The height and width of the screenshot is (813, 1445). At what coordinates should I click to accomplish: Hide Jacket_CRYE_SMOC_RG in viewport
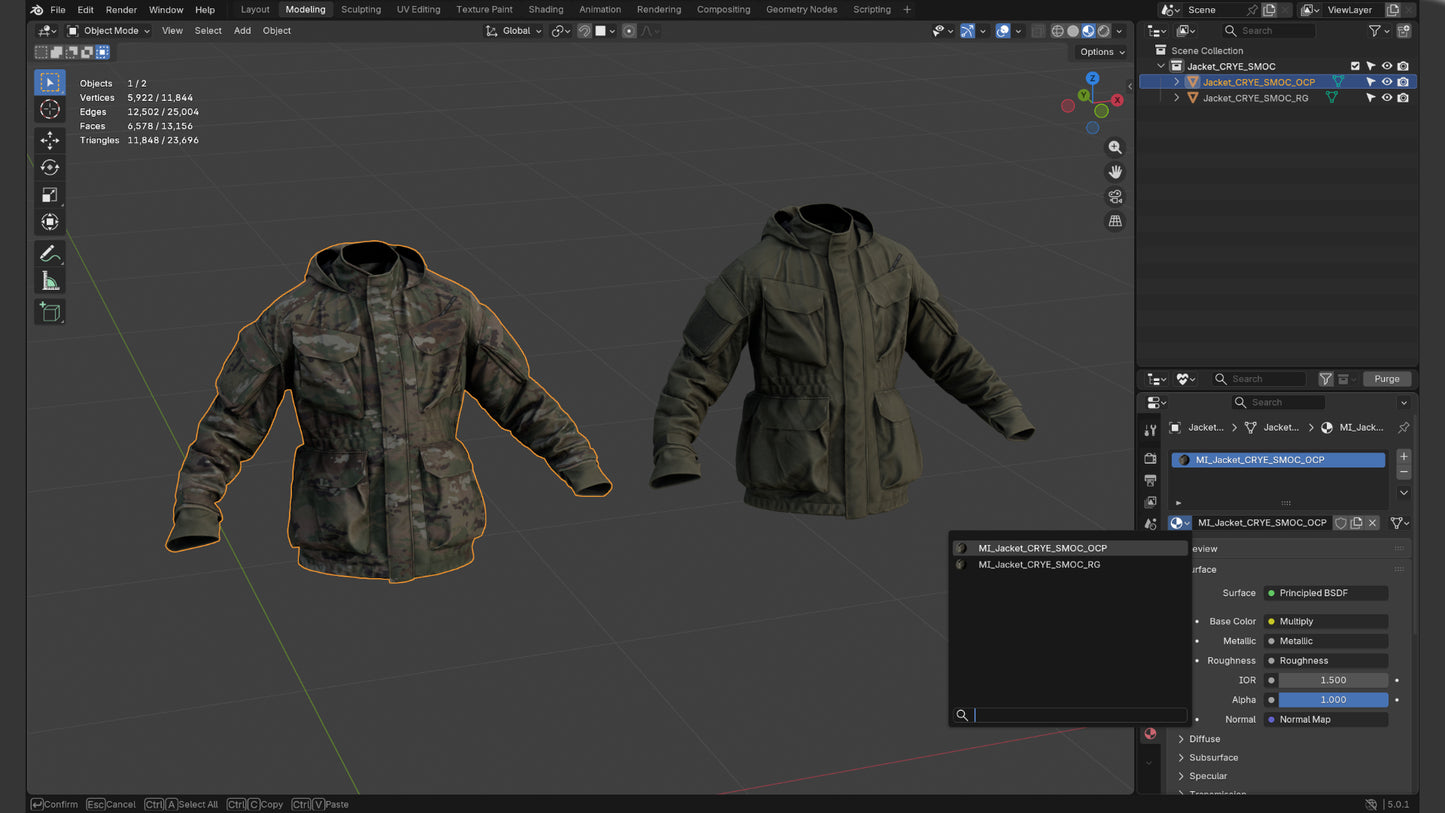pos(1387,98)
